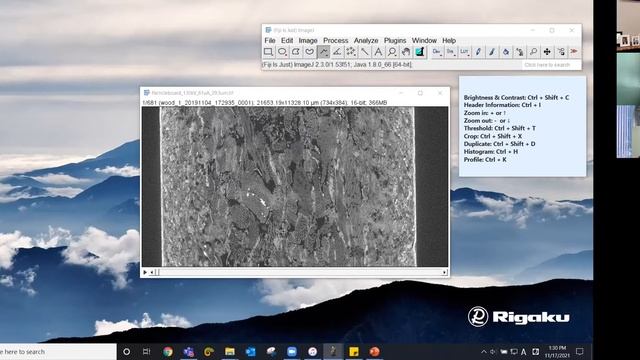Play the image stack animation
640x360 pixels.
[x=145, y=272]
